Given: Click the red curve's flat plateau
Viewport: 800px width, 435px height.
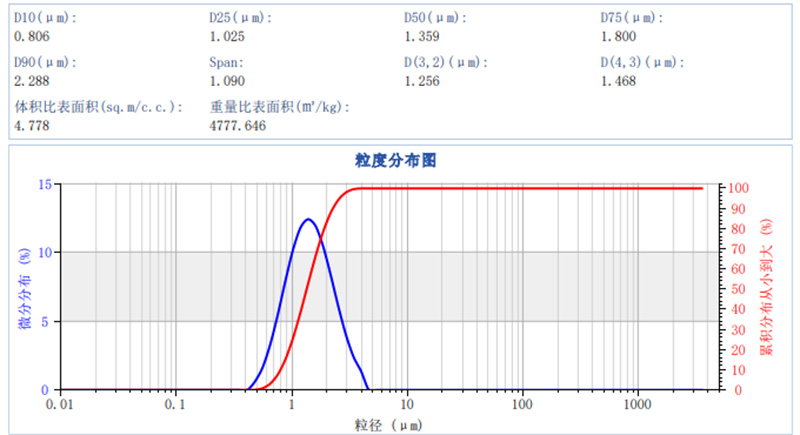Looking at the screenshot, I should click(x=530, y=188).
